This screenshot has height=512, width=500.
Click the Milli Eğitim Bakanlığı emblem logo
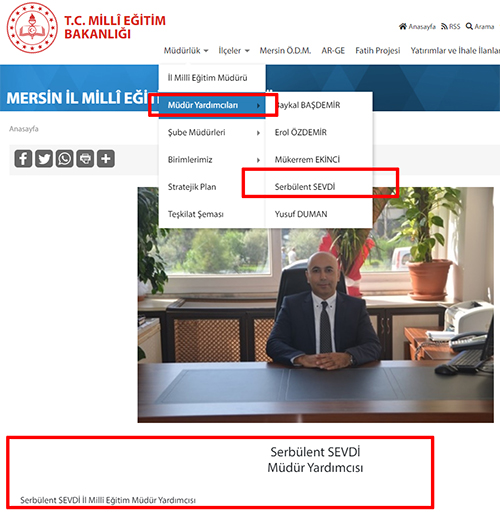(32, 28)
